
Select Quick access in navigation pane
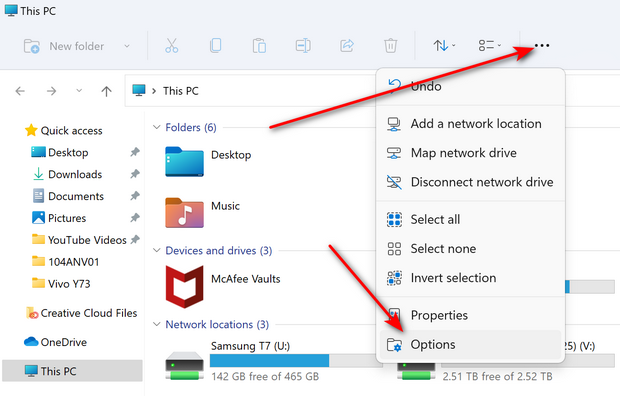63,131
